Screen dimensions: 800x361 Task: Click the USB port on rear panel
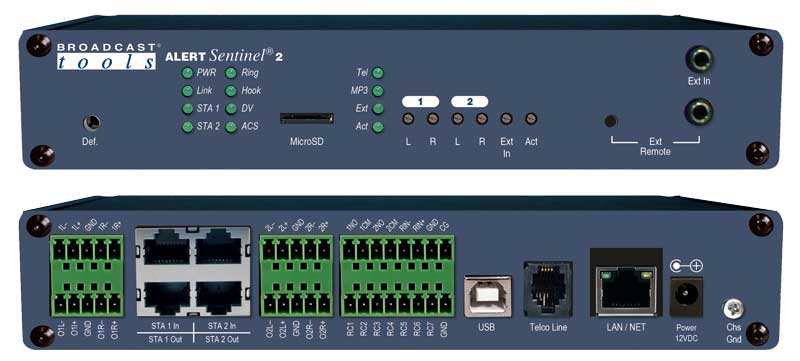tap(488, 296)
